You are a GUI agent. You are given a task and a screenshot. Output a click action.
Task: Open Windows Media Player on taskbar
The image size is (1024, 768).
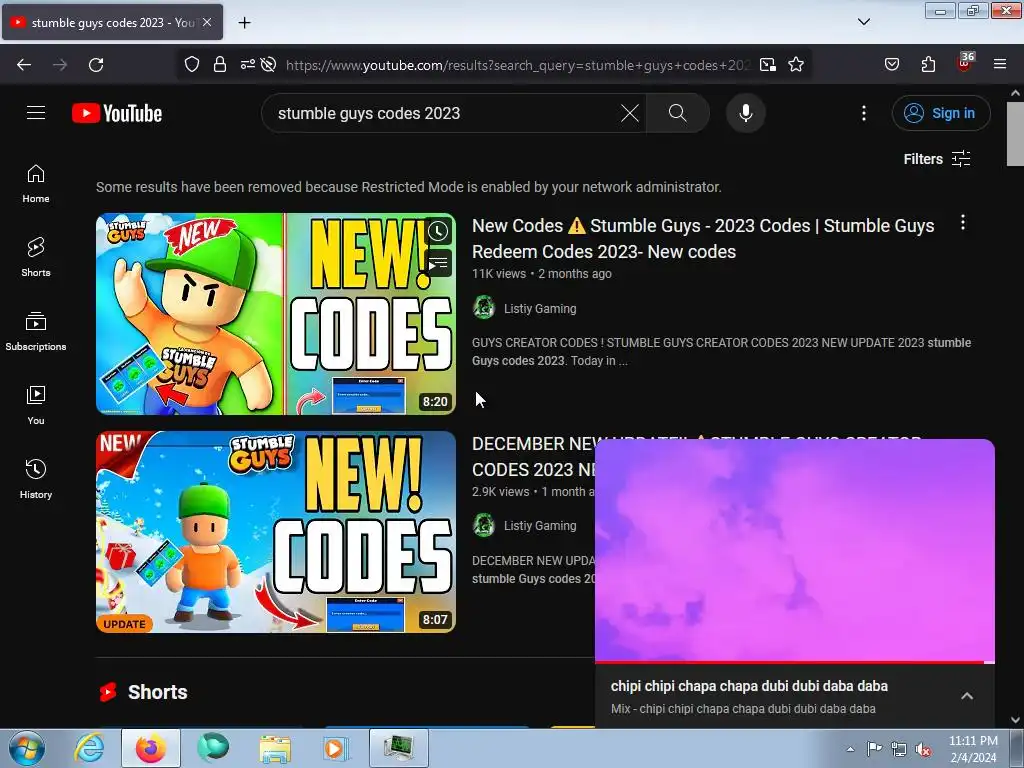tap(337, 748)
